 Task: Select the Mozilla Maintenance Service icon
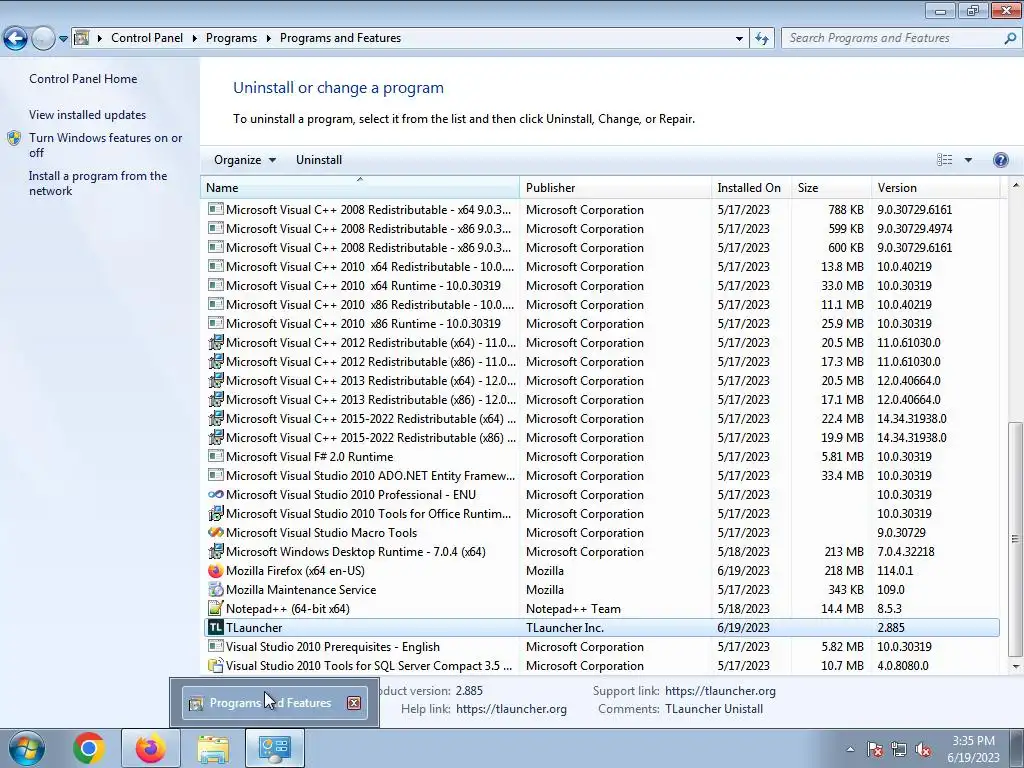coord(216,590)
